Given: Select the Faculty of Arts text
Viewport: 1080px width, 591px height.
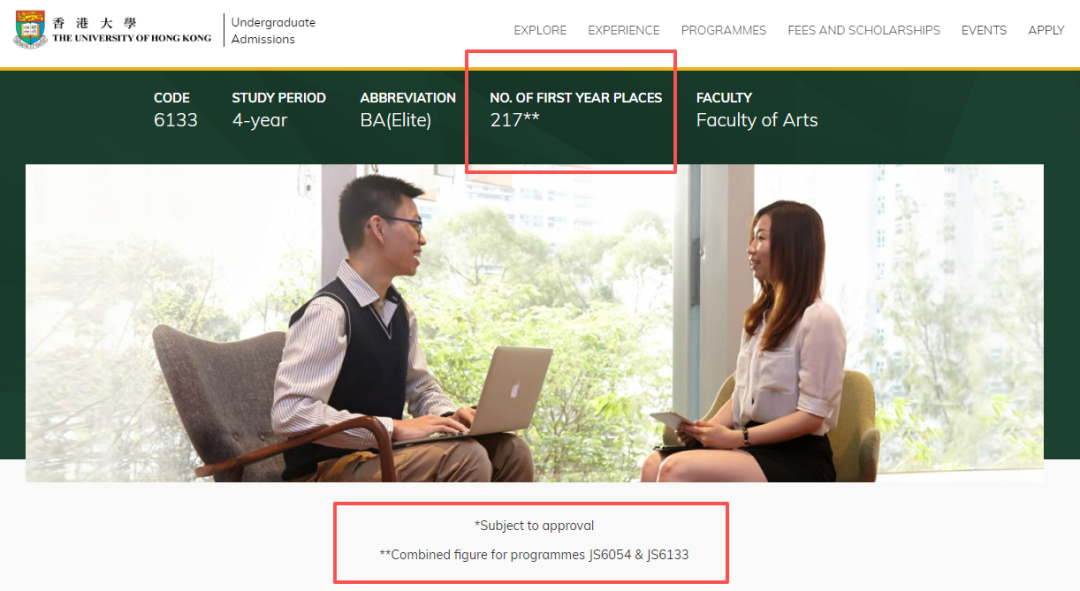Looking at the screenshot, I should [x=757, y=120].
